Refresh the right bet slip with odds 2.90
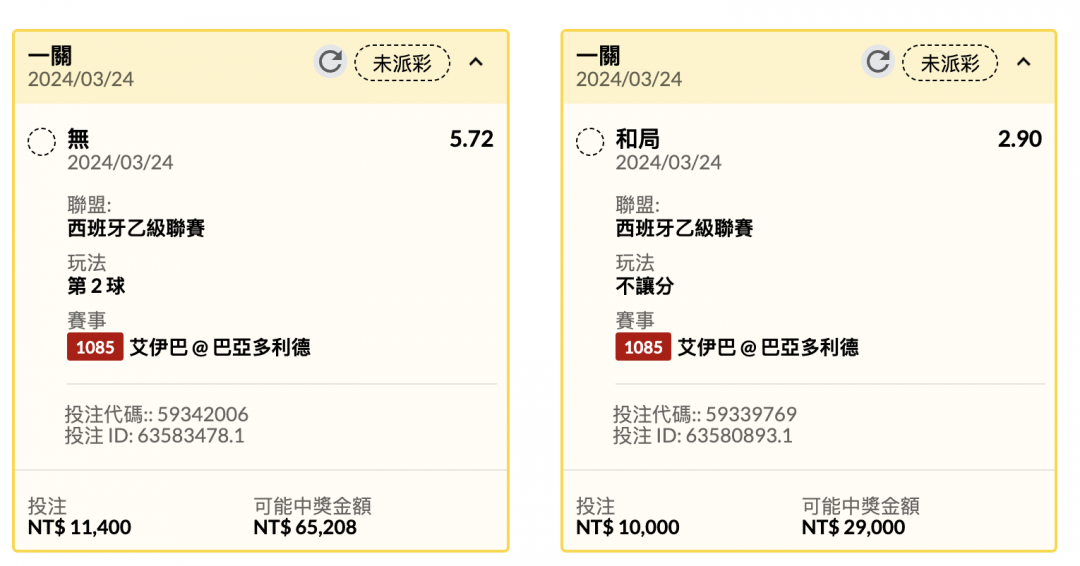1080x566 pixels. coord(878,62)
